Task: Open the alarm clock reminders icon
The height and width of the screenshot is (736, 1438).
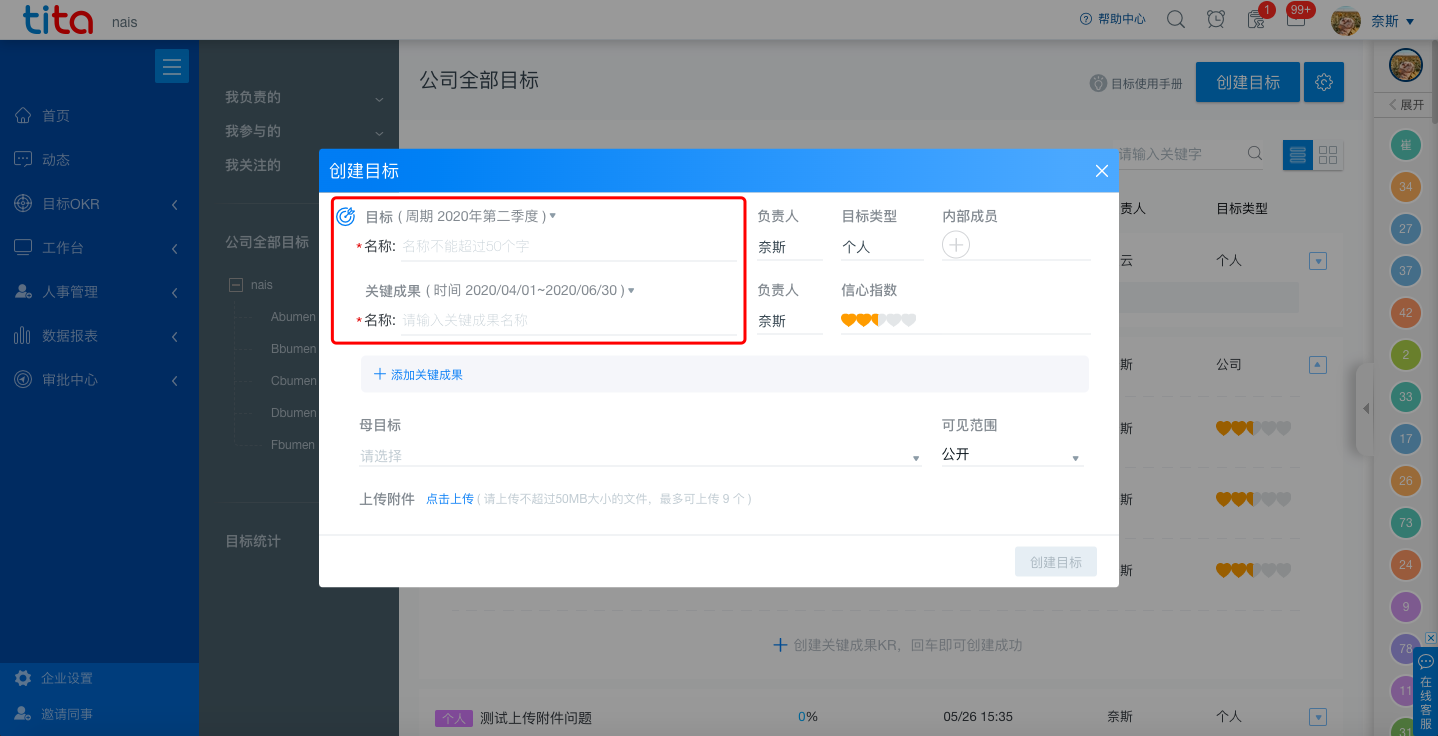Action: 1216,19
